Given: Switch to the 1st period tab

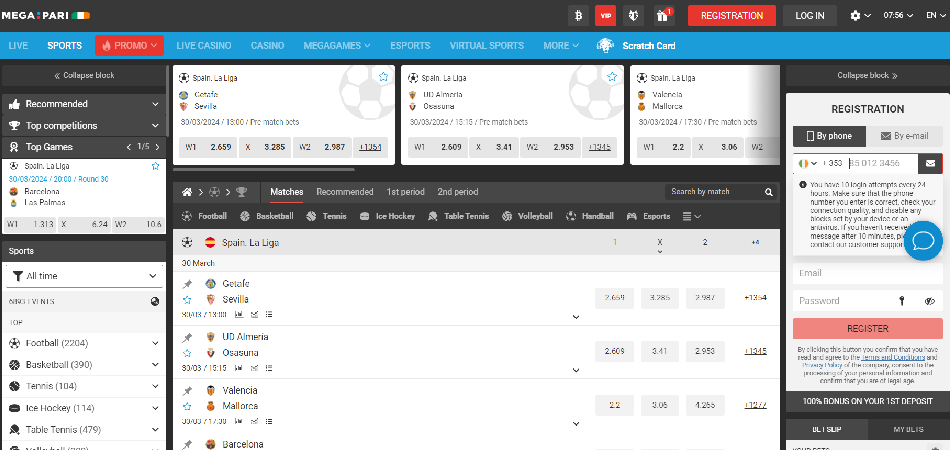Looking at the screenshot, I should [x=405, y=192].
